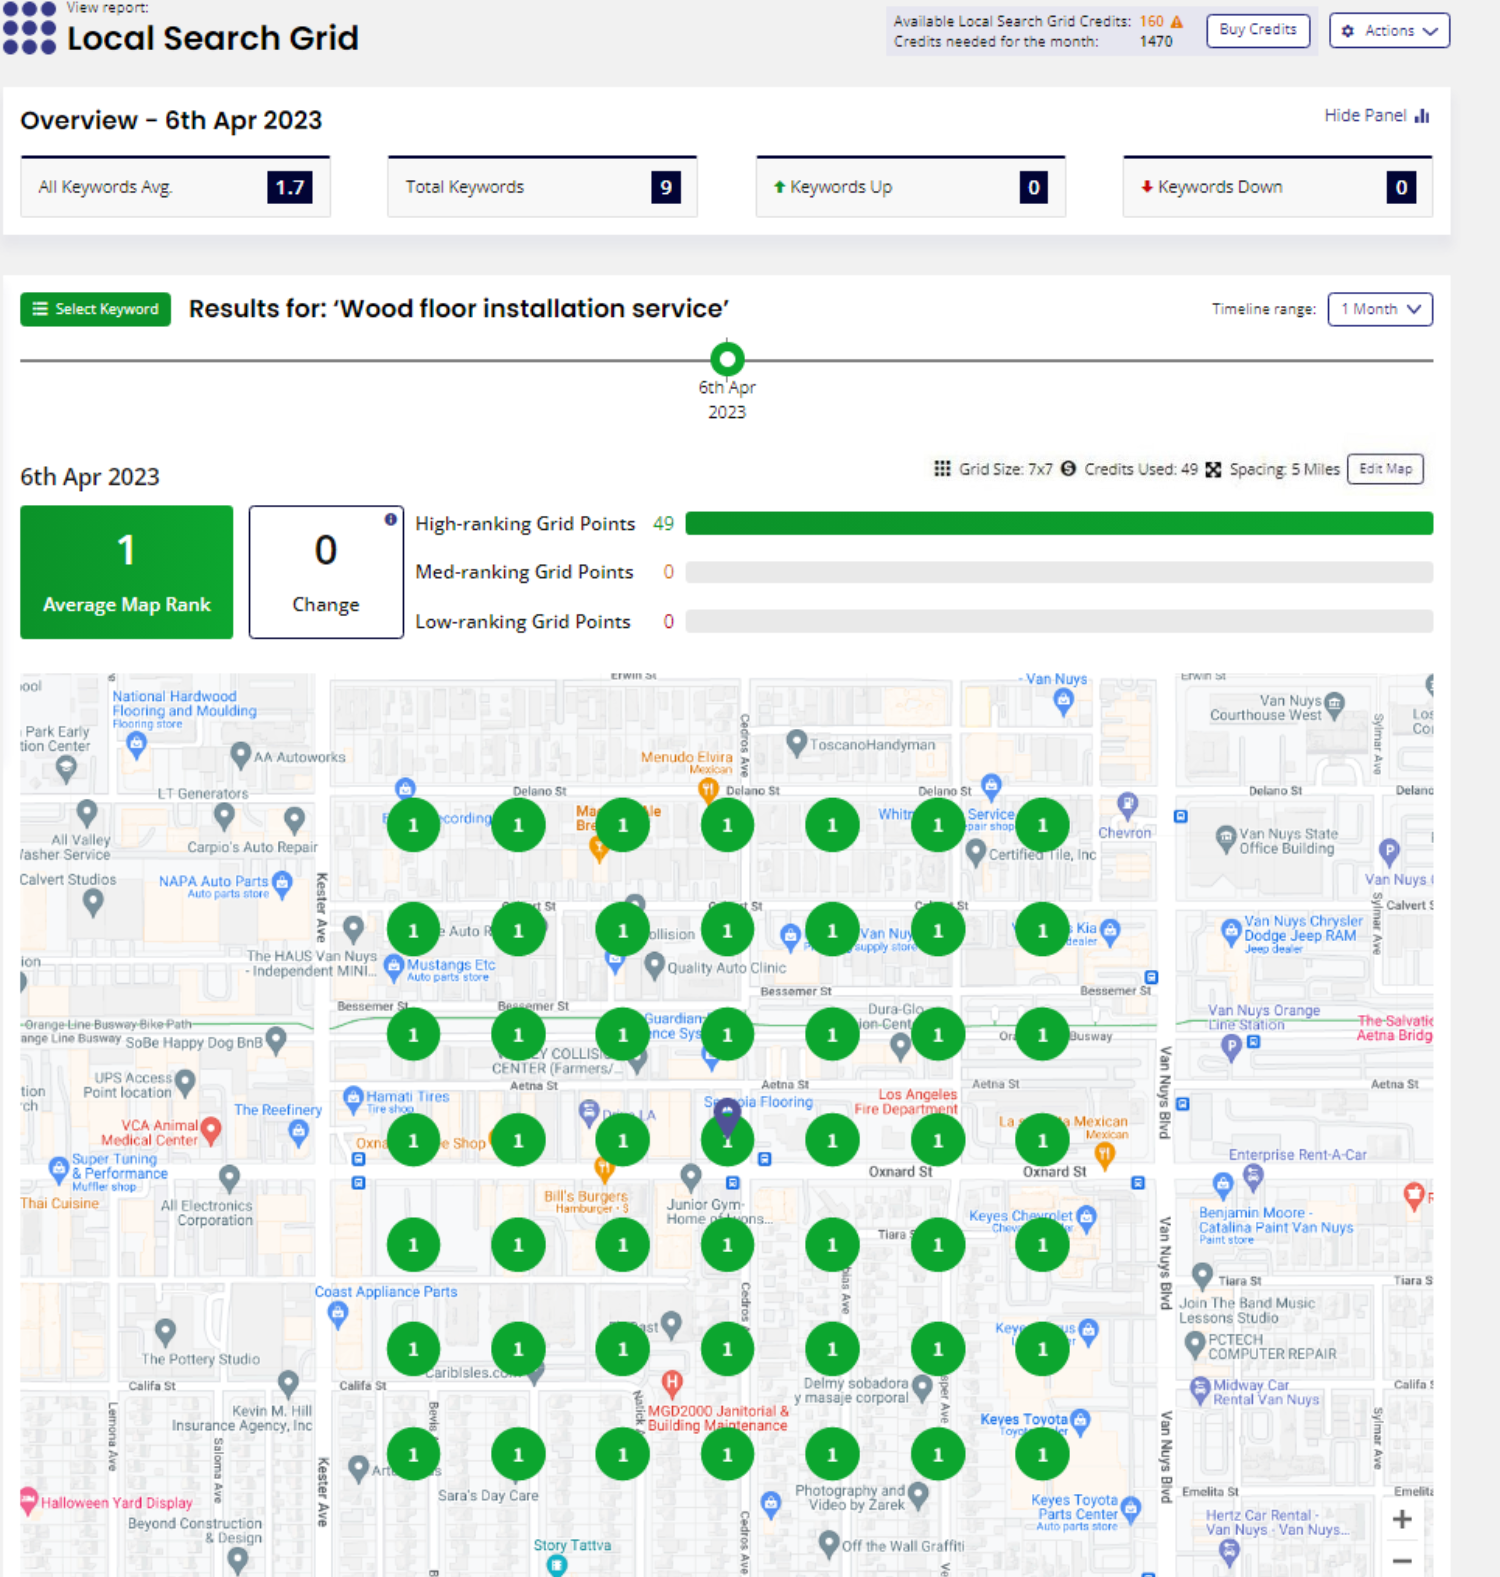Open the Actions dropdown menu
Image resolution: width=1500 pixels, height=1577 pixels.
(1389, 31)
